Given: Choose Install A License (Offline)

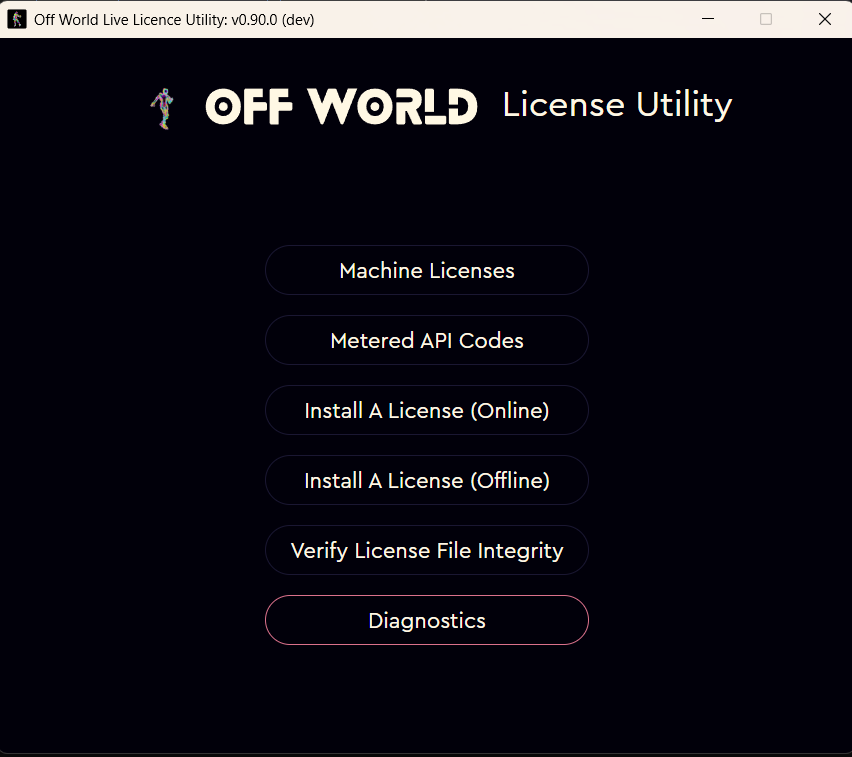Looking at the screenshot, I should tap(427, 480).
